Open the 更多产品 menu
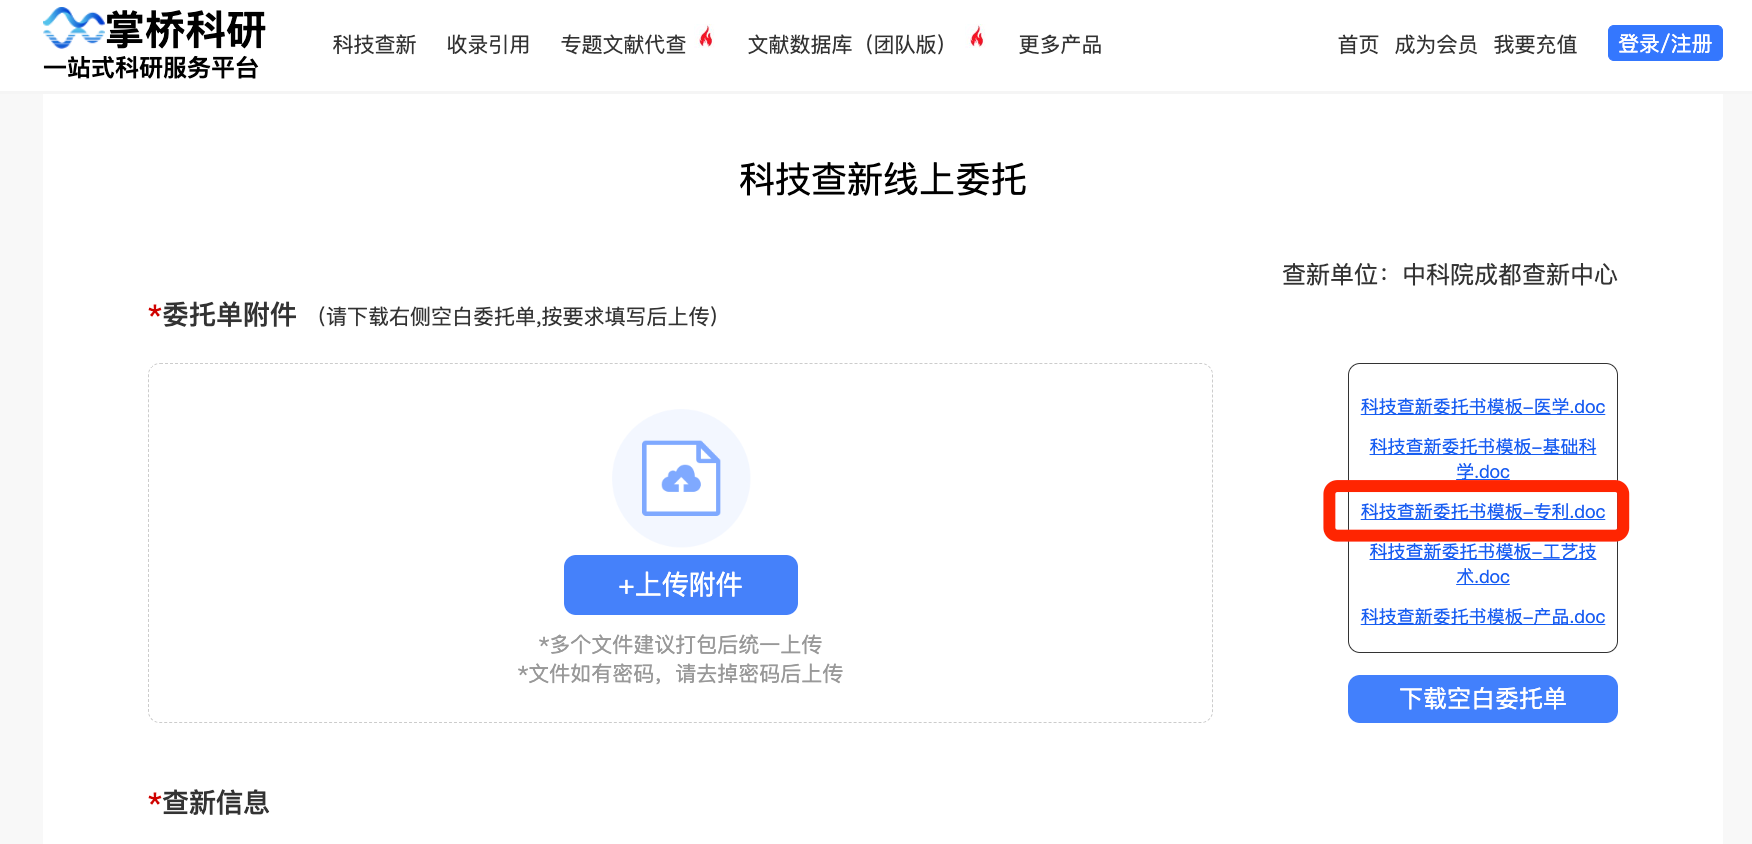The width and height of the screenshot is (1752, 844). (1060, 45)
